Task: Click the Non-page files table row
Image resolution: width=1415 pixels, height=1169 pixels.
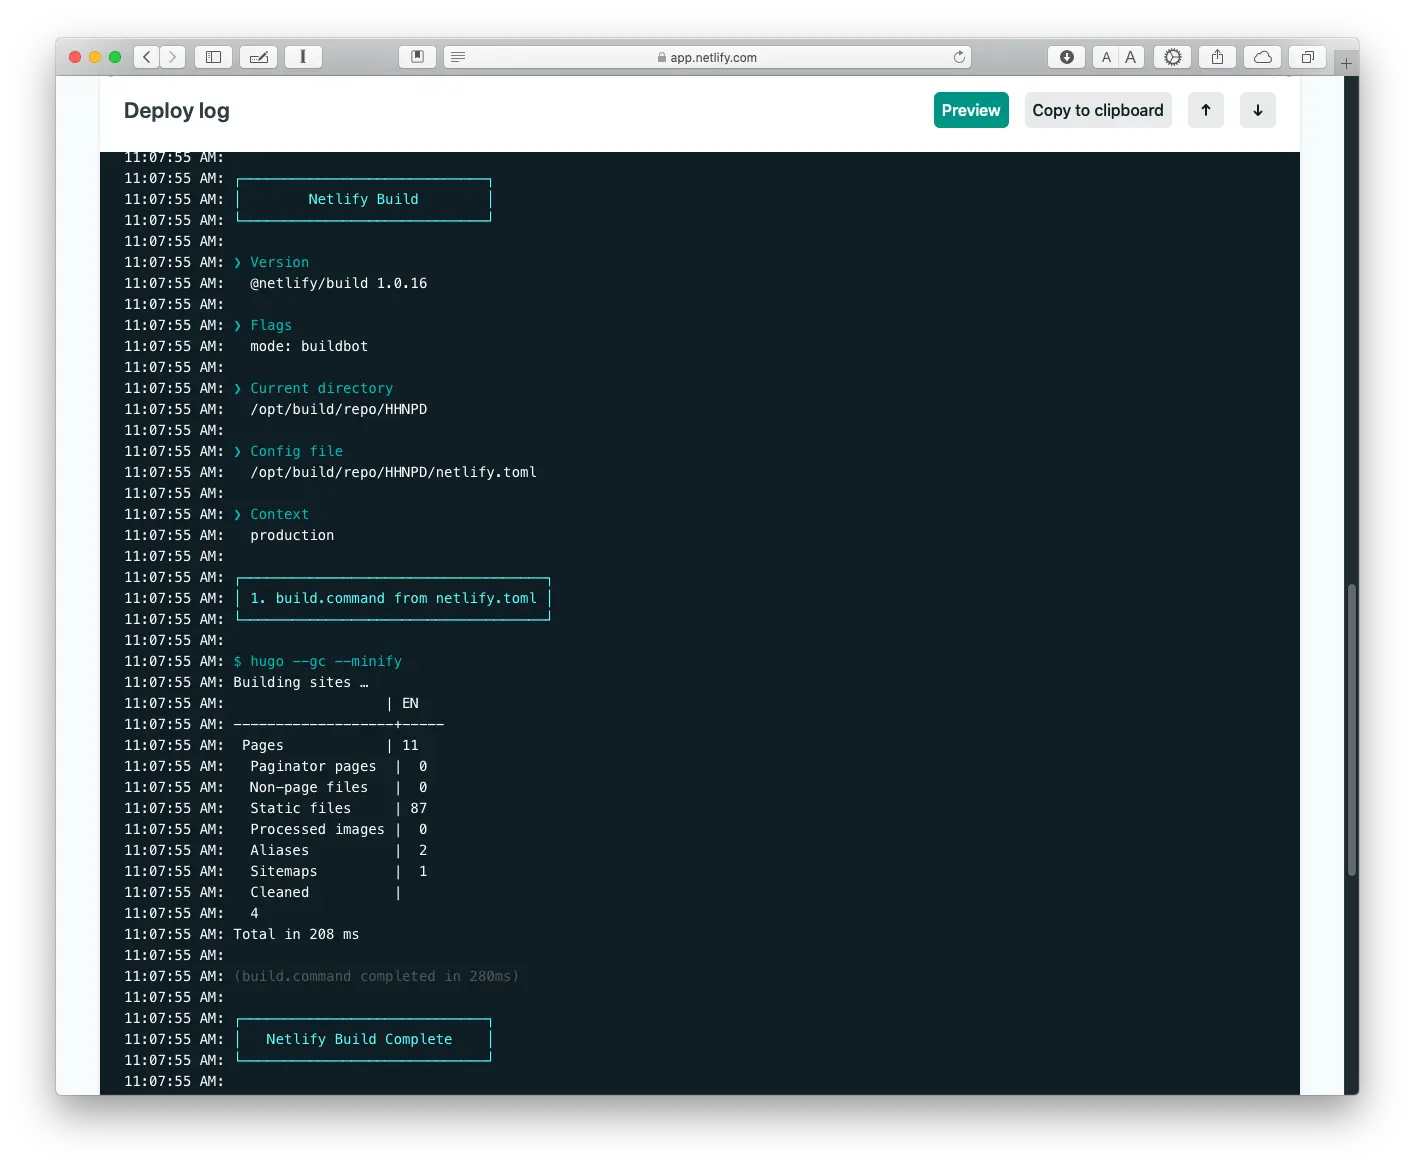Action: click(x=338, y=787)
